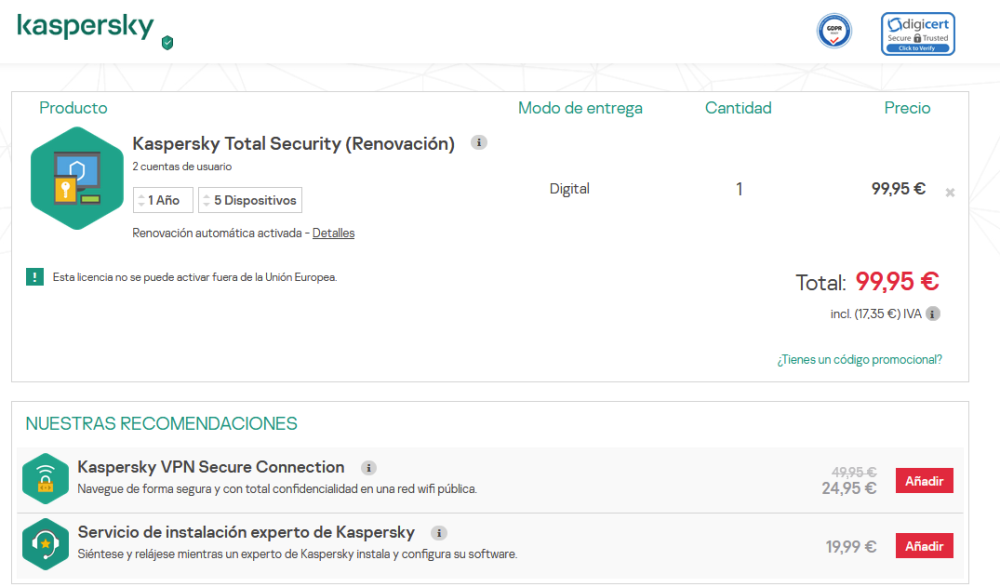
Task: Click the Kaspersky logo
Action: (x=85, y=27)
